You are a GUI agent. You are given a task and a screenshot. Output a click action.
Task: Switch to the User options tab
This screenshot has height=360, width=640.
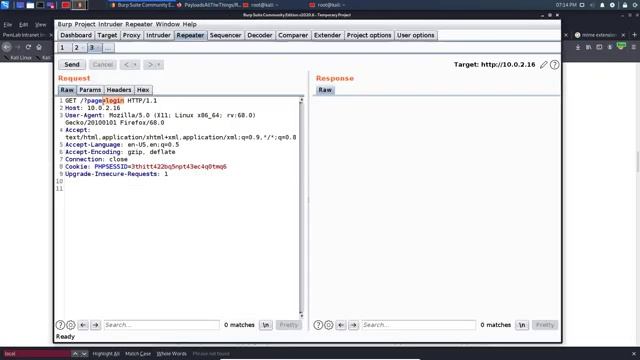[416, 36]
